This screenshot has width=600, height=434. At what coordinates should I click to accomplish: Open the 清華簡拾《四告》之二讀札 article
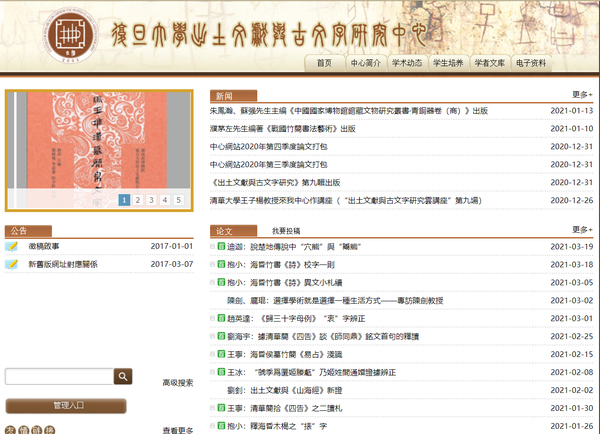click(285, 408)
